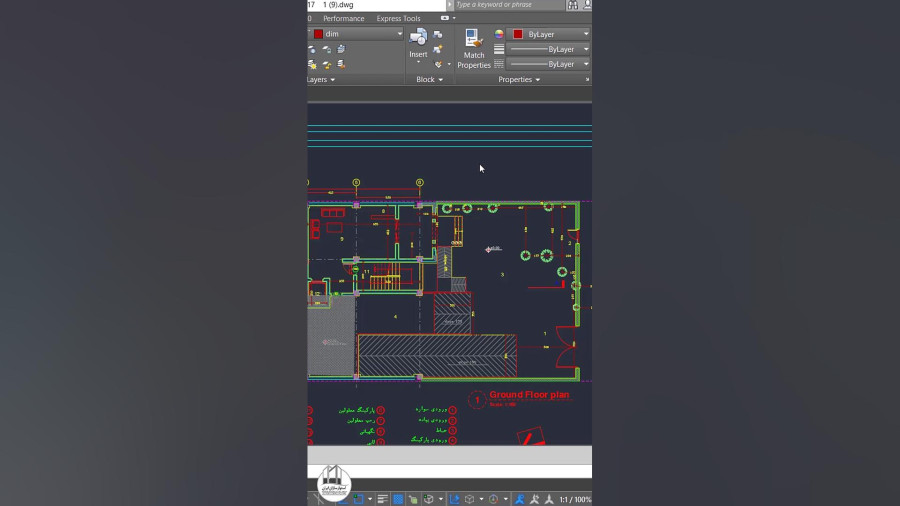Toggle Gizmo display in status bar
Viewport: 900px width, 506px height.
point(493,500)
